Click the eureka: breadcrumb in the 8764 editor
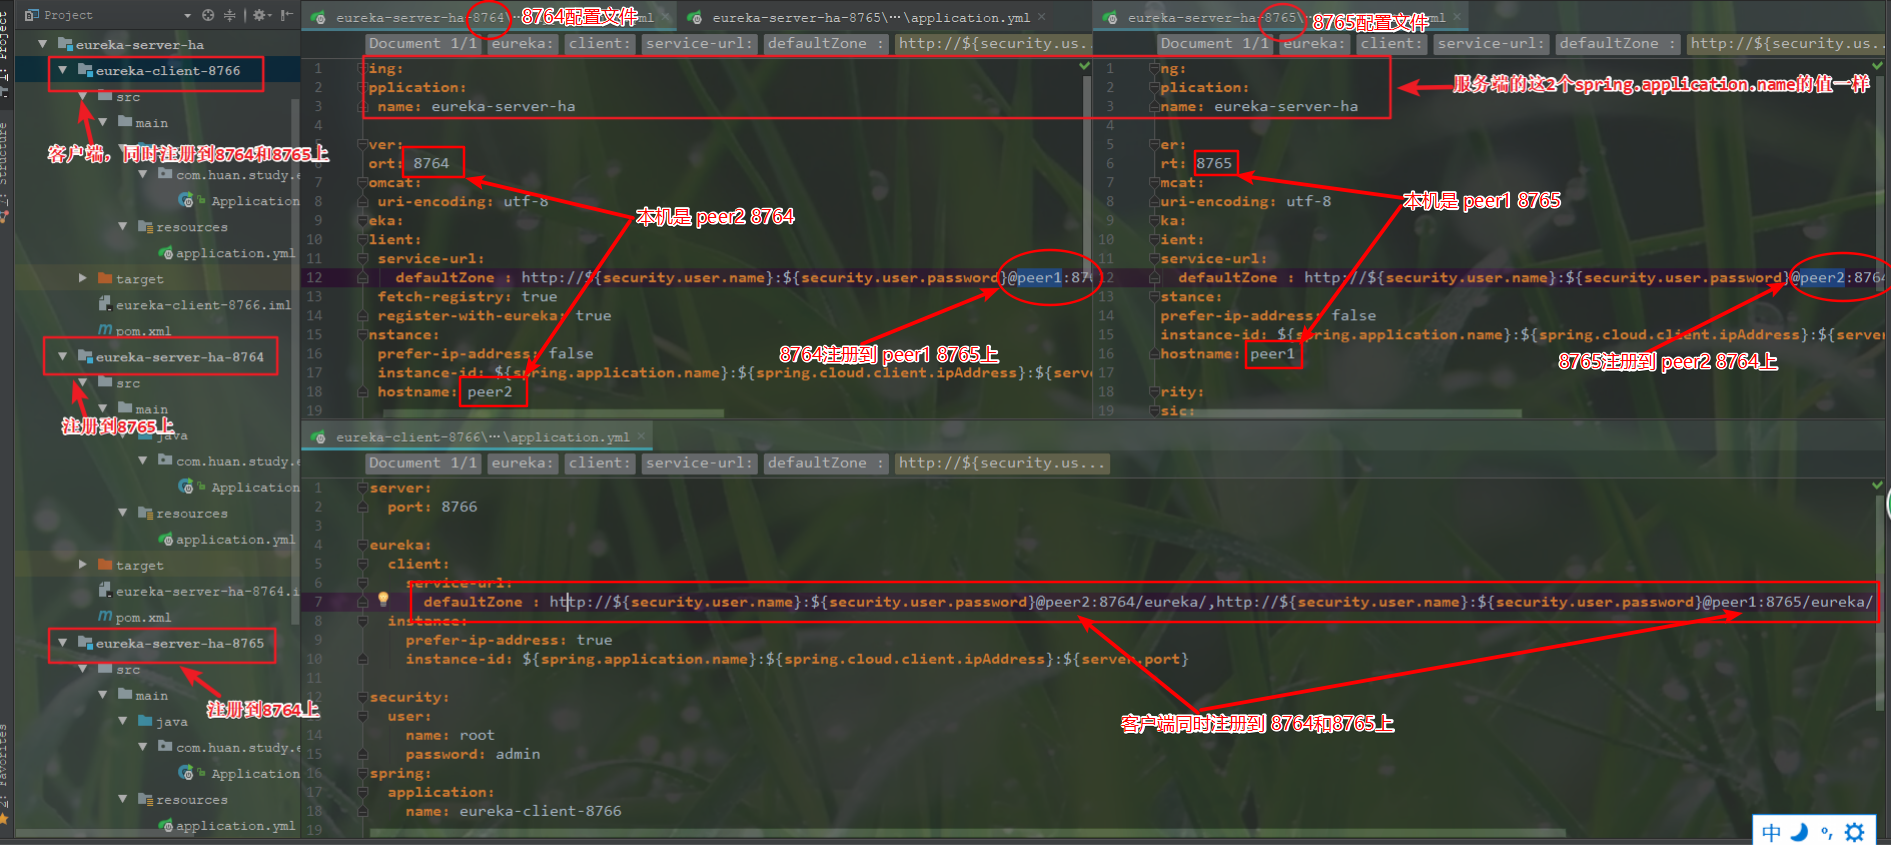This screenshot has height=845, width=1891. pyautogui.click(x=521, y=43)
